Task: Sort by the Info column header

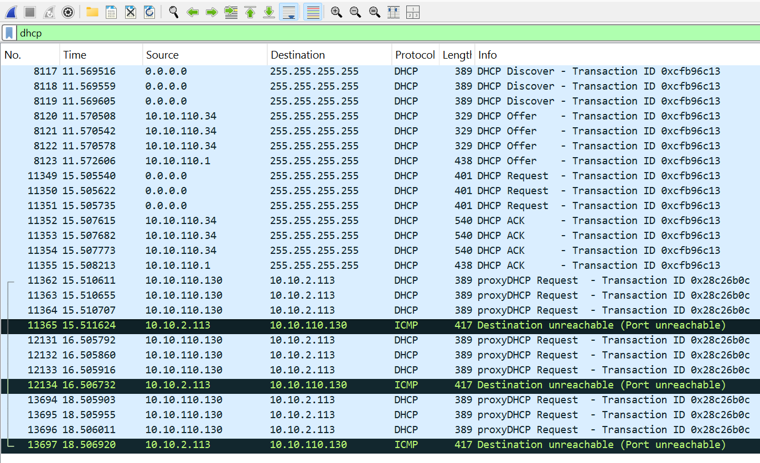Action: click(x=617, y=55)
